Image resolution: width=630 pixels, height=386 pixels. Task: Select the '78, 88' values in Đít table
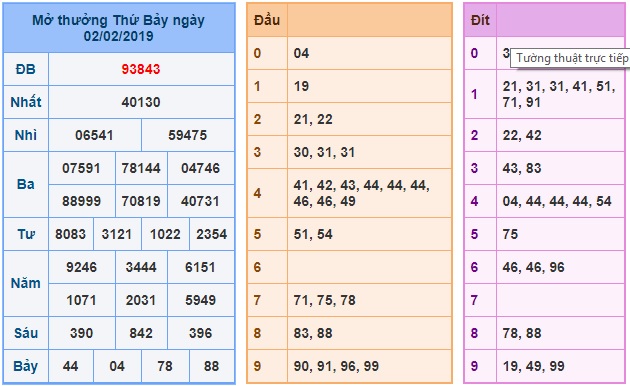tap(522, 333)
